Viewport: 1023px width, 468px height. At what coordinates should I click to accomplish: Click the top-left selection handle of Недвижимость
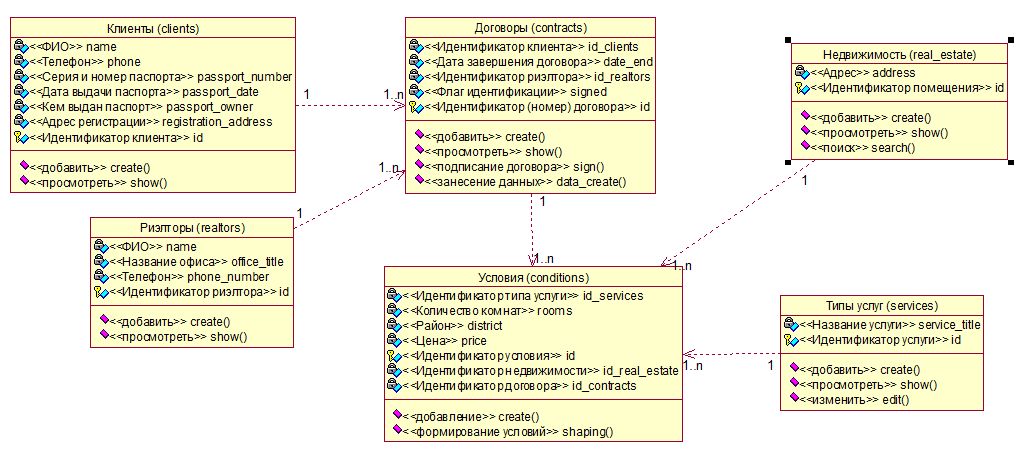click(789, 40)
